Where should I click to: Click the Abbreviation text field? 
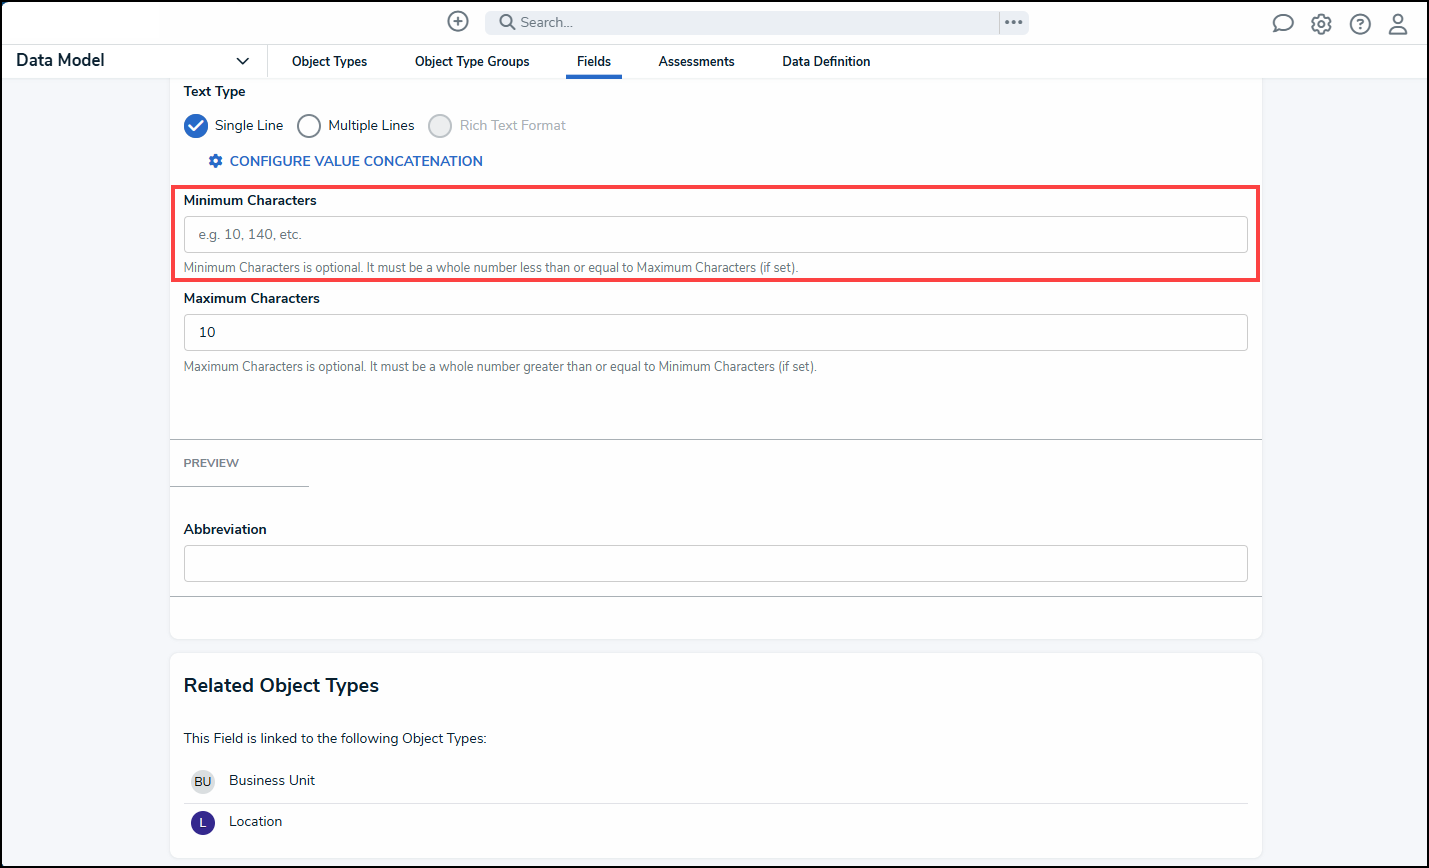point(715,563)
